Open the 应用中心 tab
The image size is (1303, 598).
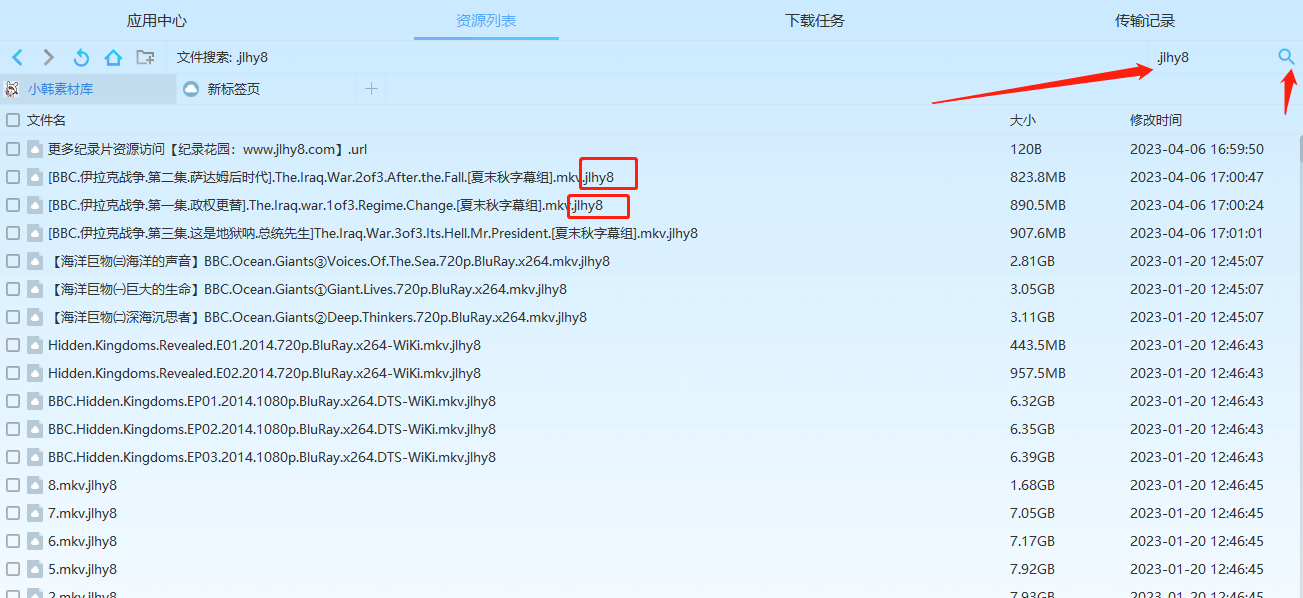(157, 19)
